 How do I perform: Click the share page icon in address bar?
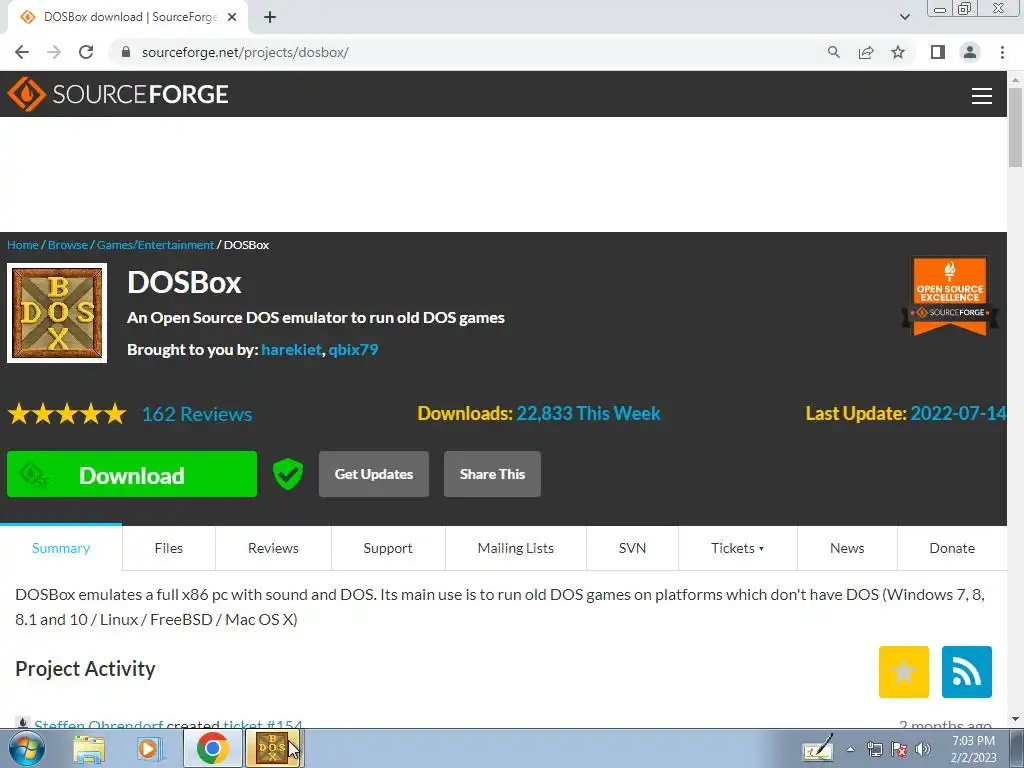pos(866,52)
